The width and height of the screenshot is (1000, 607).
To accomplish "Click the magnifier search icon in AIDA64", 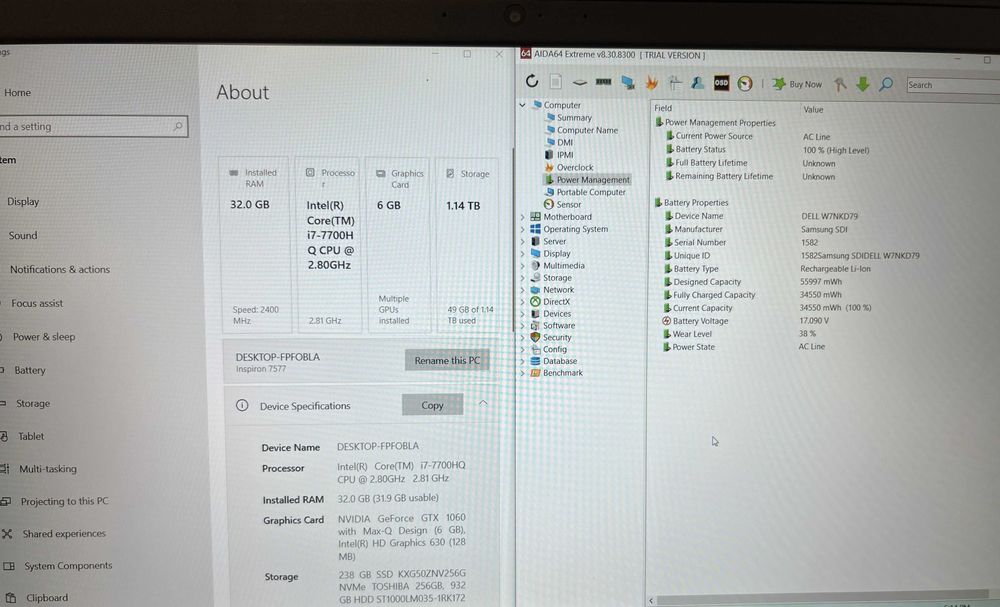I will [886, 84].
